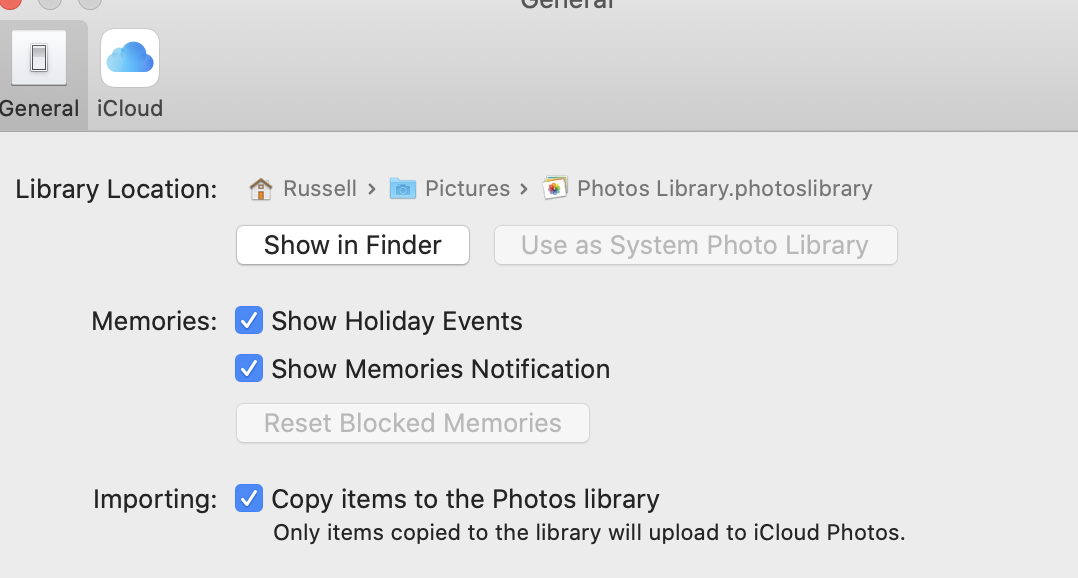The image size is (1078, 578).
Task: Click the blue Pictures folder icon
Action: point(403,188)
